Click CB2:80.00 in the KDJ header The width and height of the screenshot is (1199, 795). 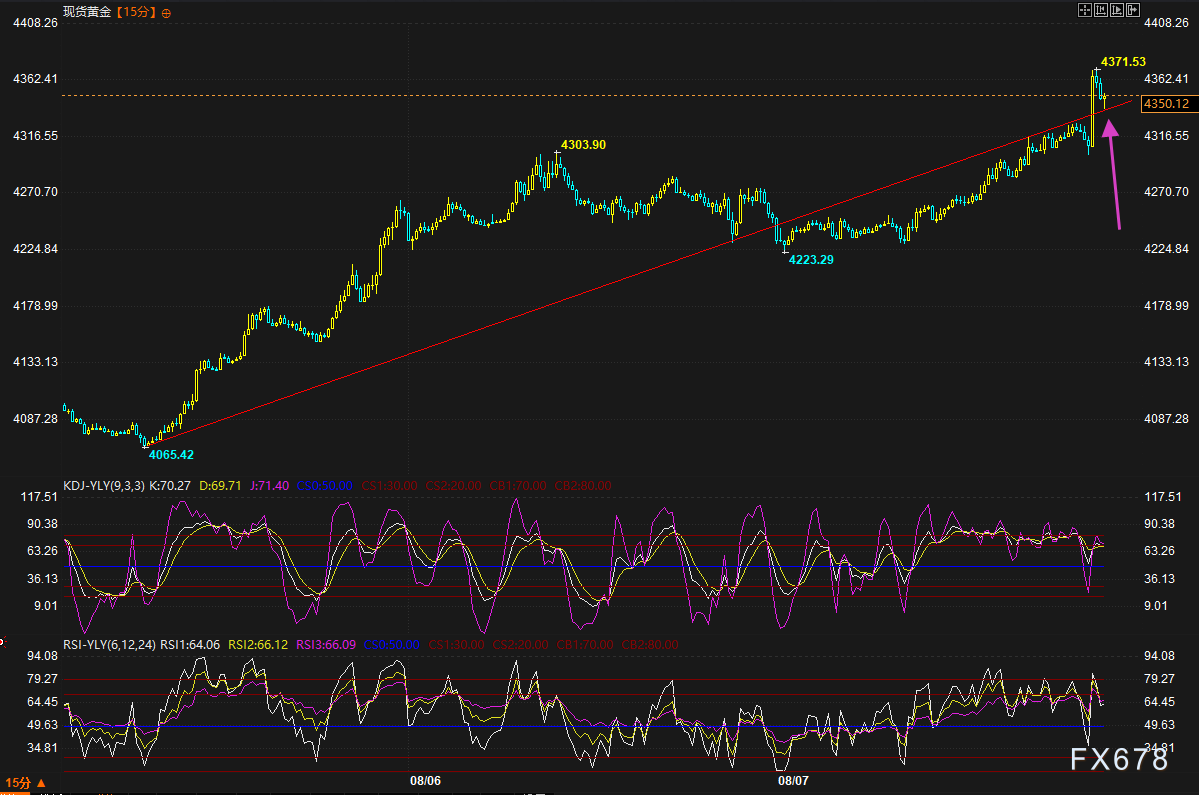(583, 485)
